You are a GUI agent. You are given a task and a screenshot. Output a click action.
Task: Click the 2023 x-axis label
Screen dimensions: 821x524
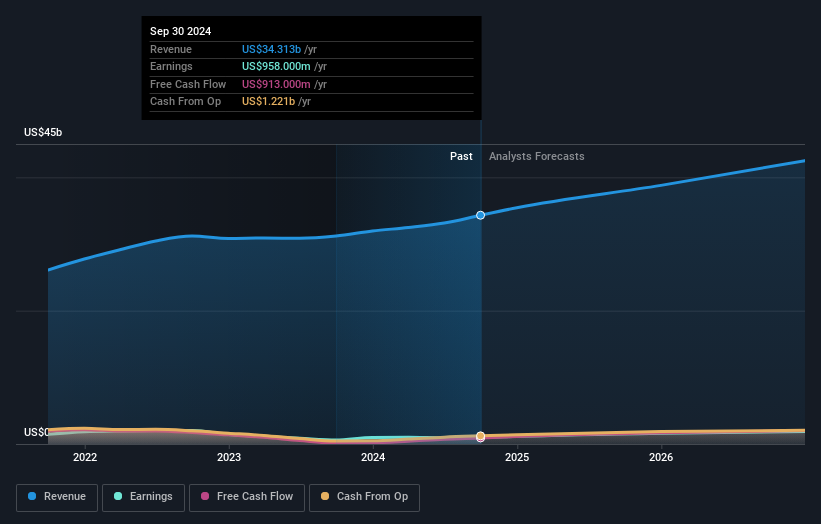pos(229,457)
